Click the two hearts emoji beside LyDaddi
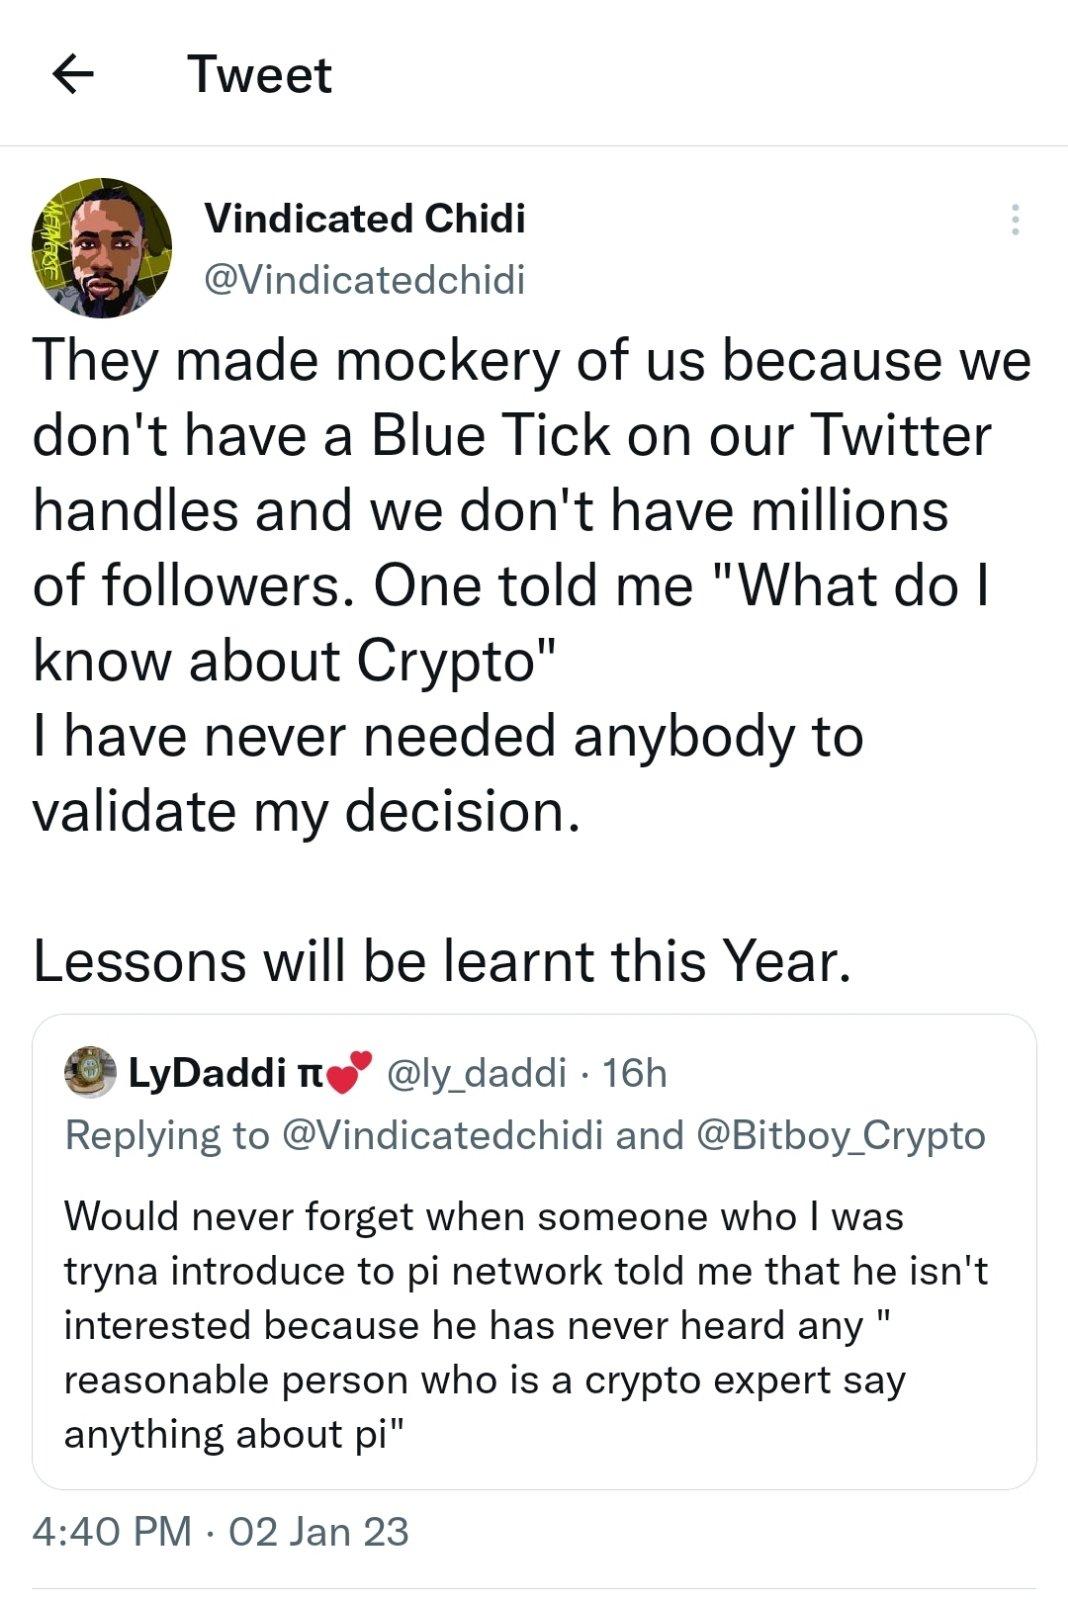The width and height of the screenshot is (1068, 1600). point(349,1073)
